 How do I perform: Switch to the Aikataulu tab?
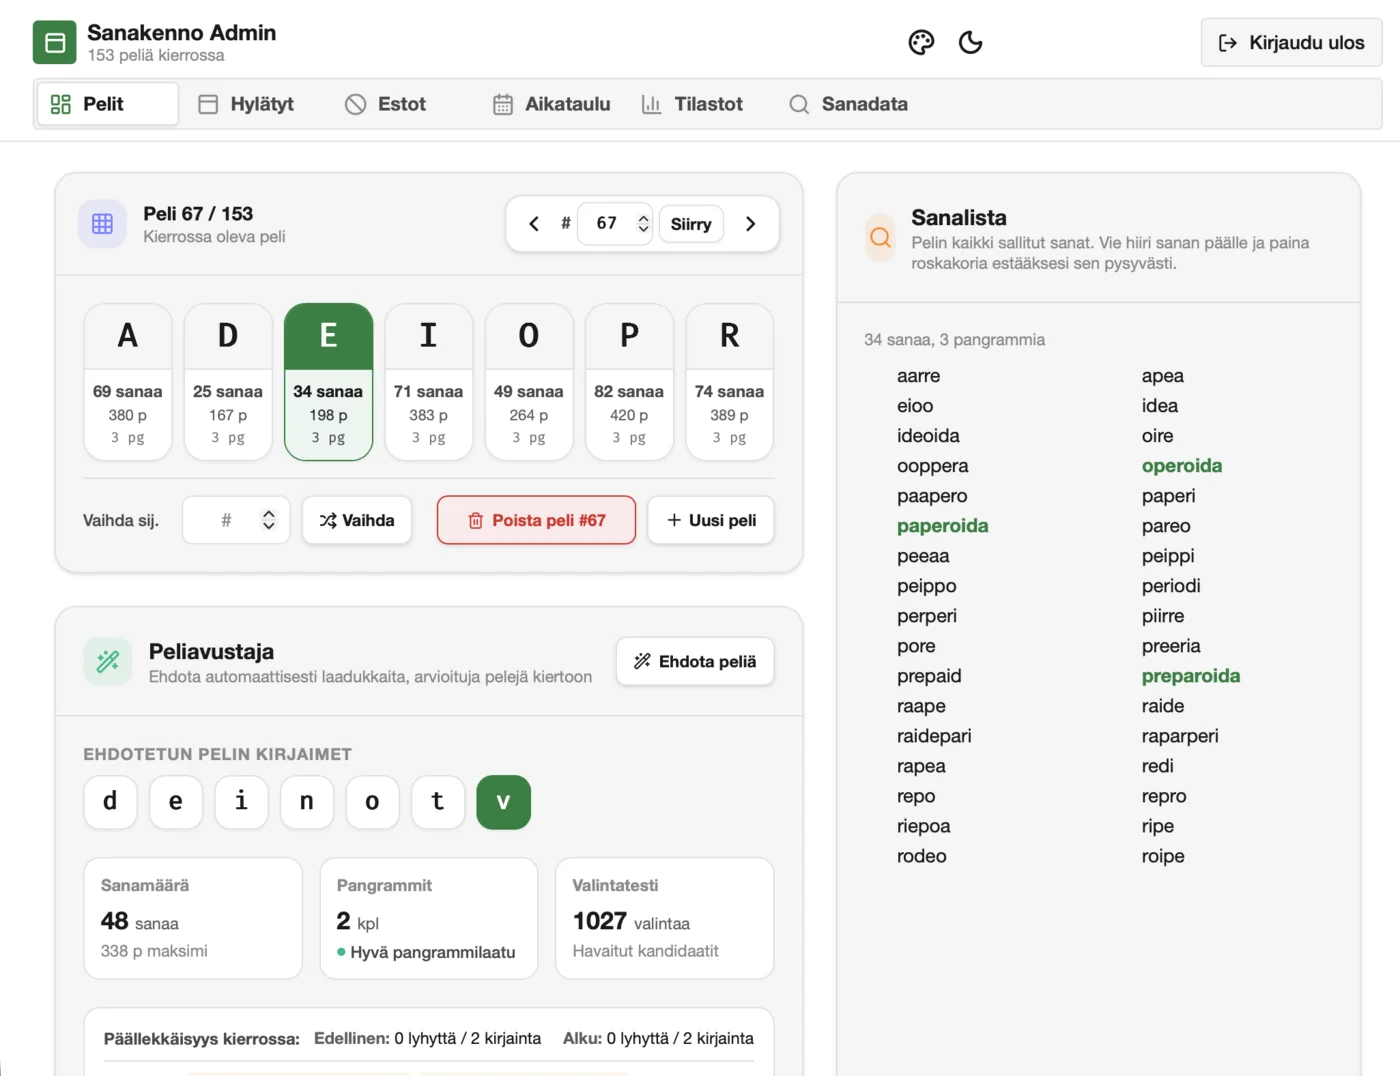click(551, 104)
